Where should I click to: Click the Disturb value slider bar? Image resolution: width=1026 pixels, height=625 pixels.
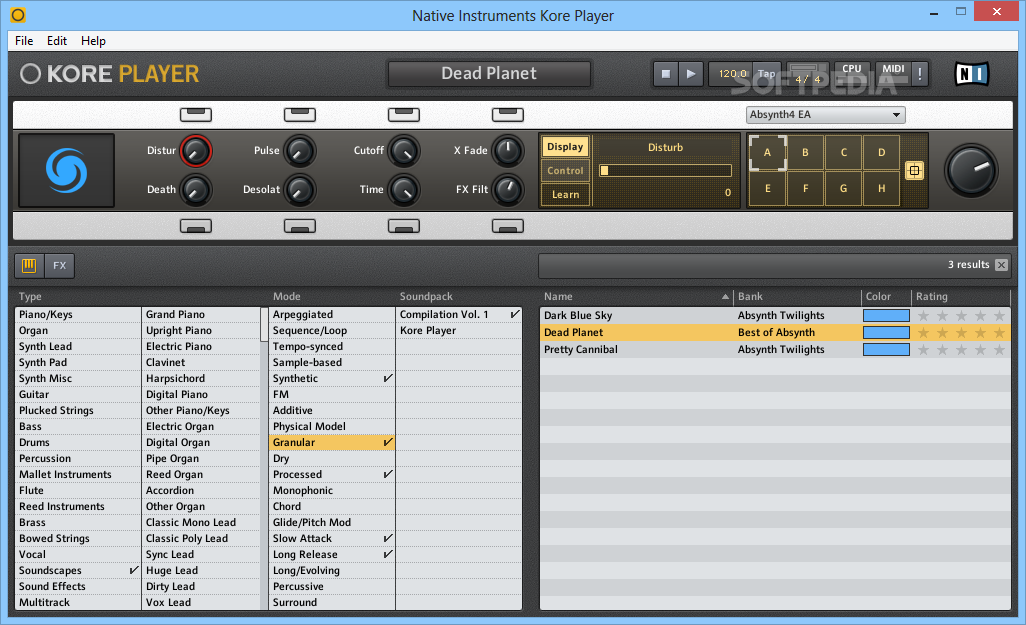(665, 171)
